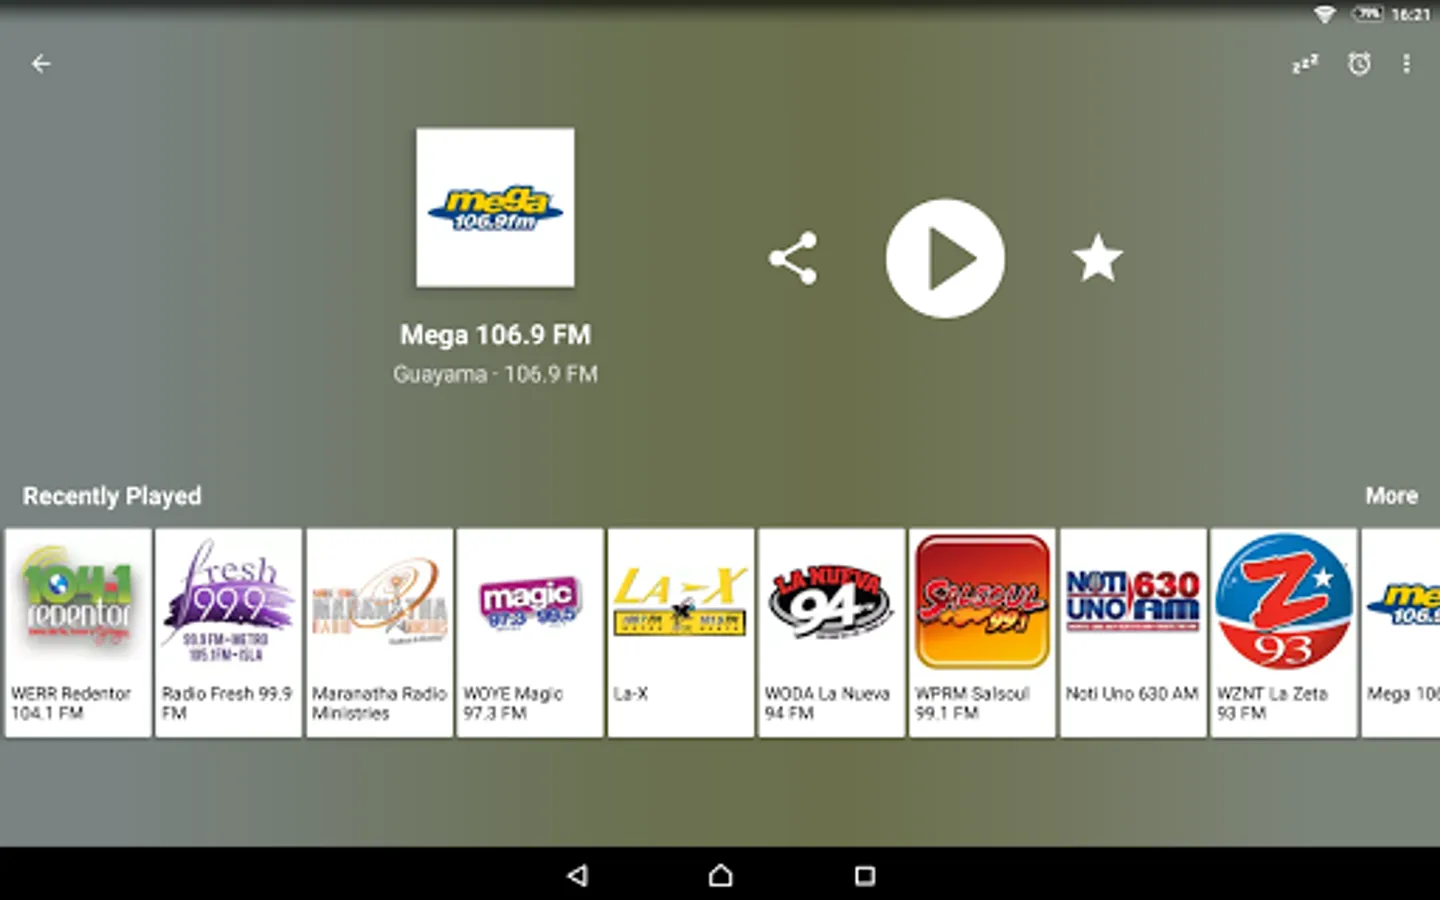Click the Guayama - 106.9 FM subtitle
This screenshot has width=1440, height=900.
click(x=495, y=374)
